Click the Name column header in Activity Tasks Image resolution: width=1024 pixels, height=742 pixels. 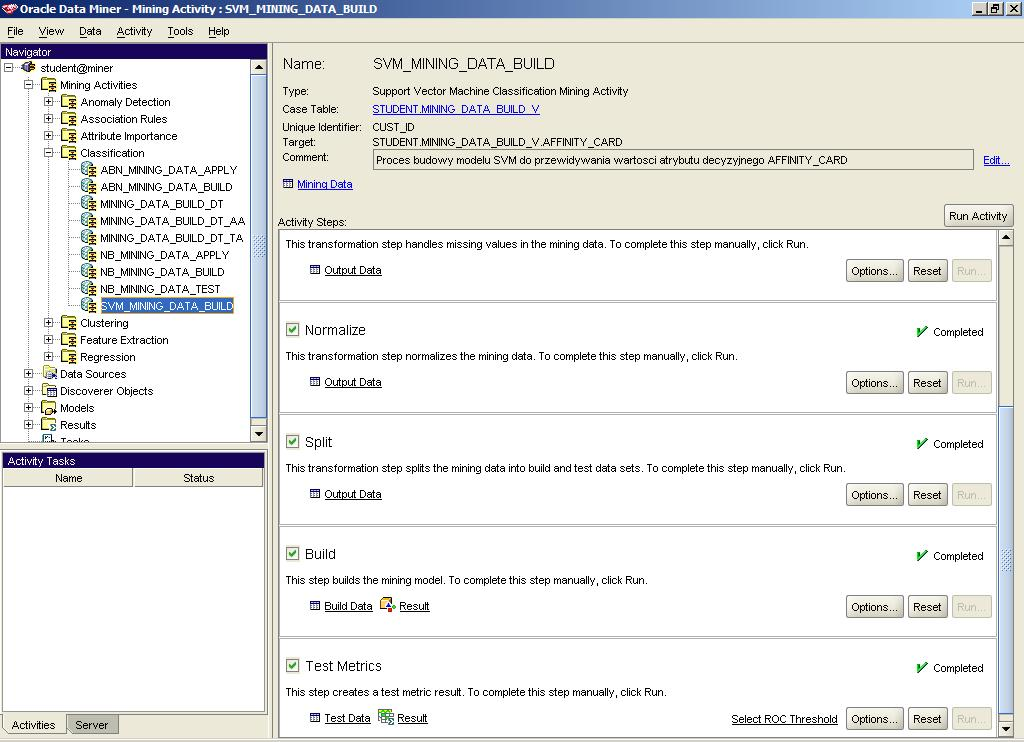pyautogui.click(x=69, y=478)
